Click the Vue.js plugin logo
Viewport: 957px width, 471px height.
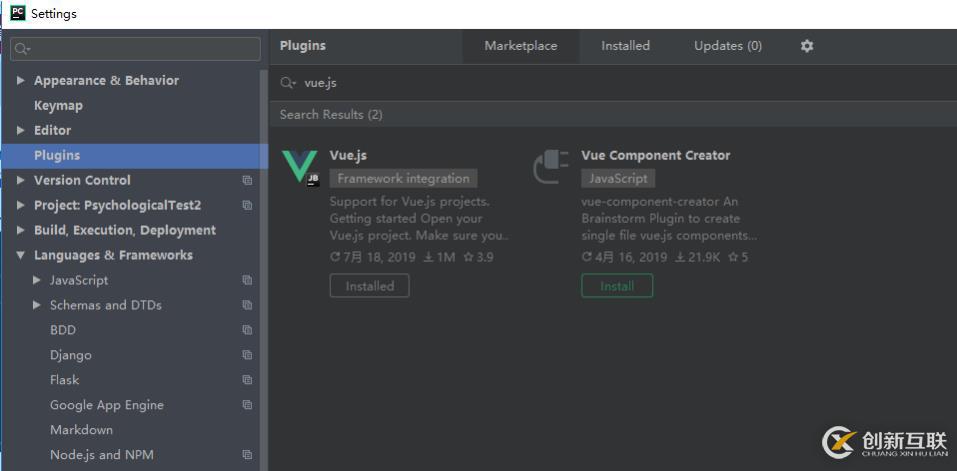click(300, 167)
